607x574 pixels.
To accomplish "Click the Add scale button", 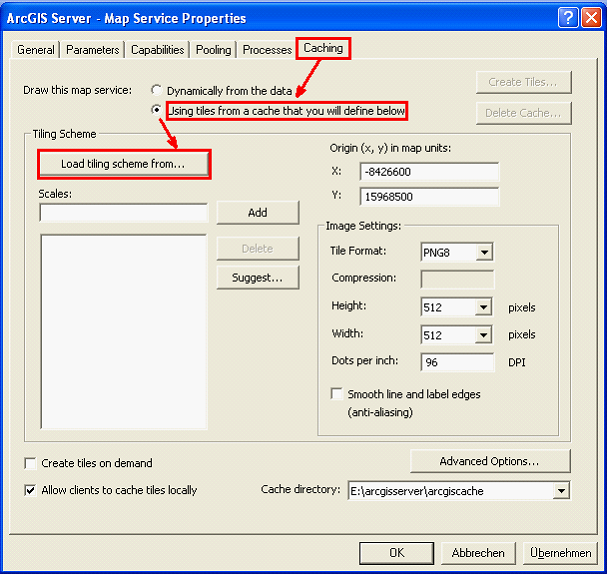I will click(258, 212).
